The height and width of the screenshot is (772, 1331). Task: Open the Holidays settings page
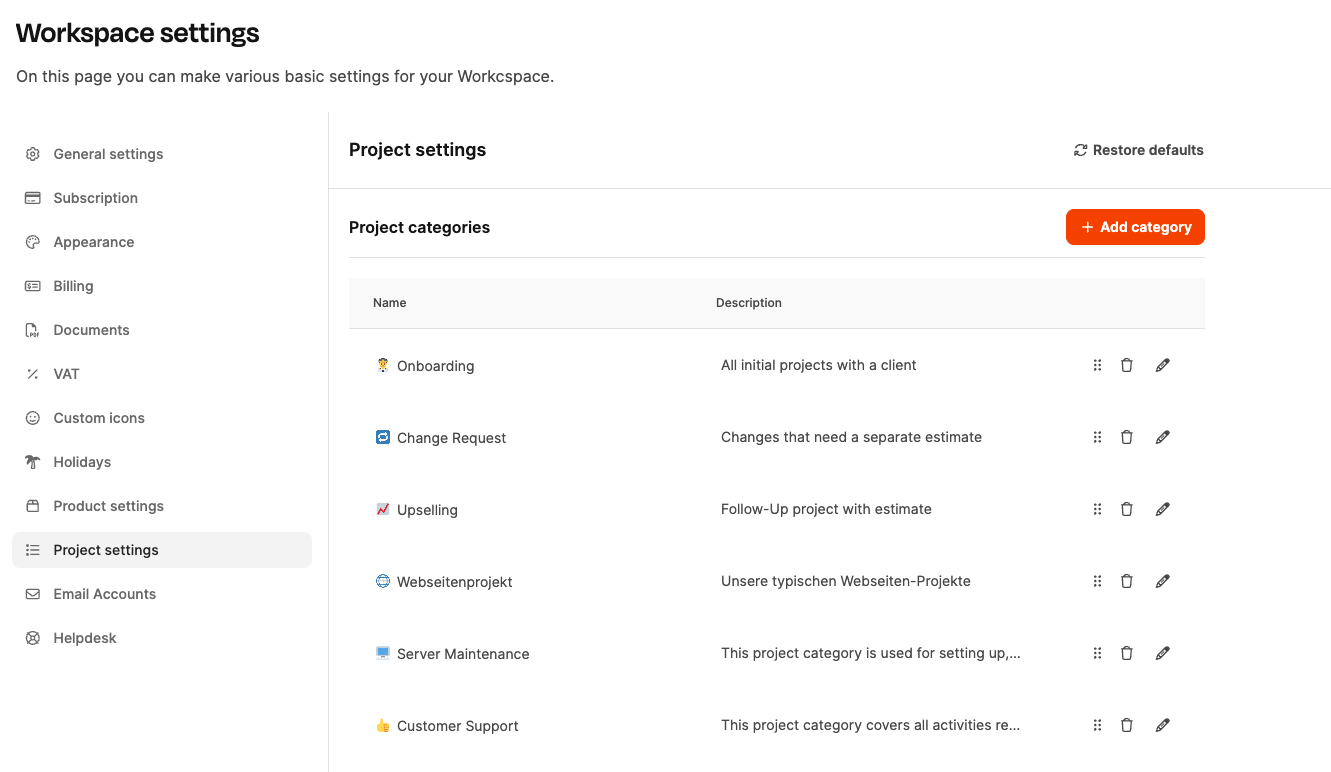pyautogui.click(x=82, y=462)
